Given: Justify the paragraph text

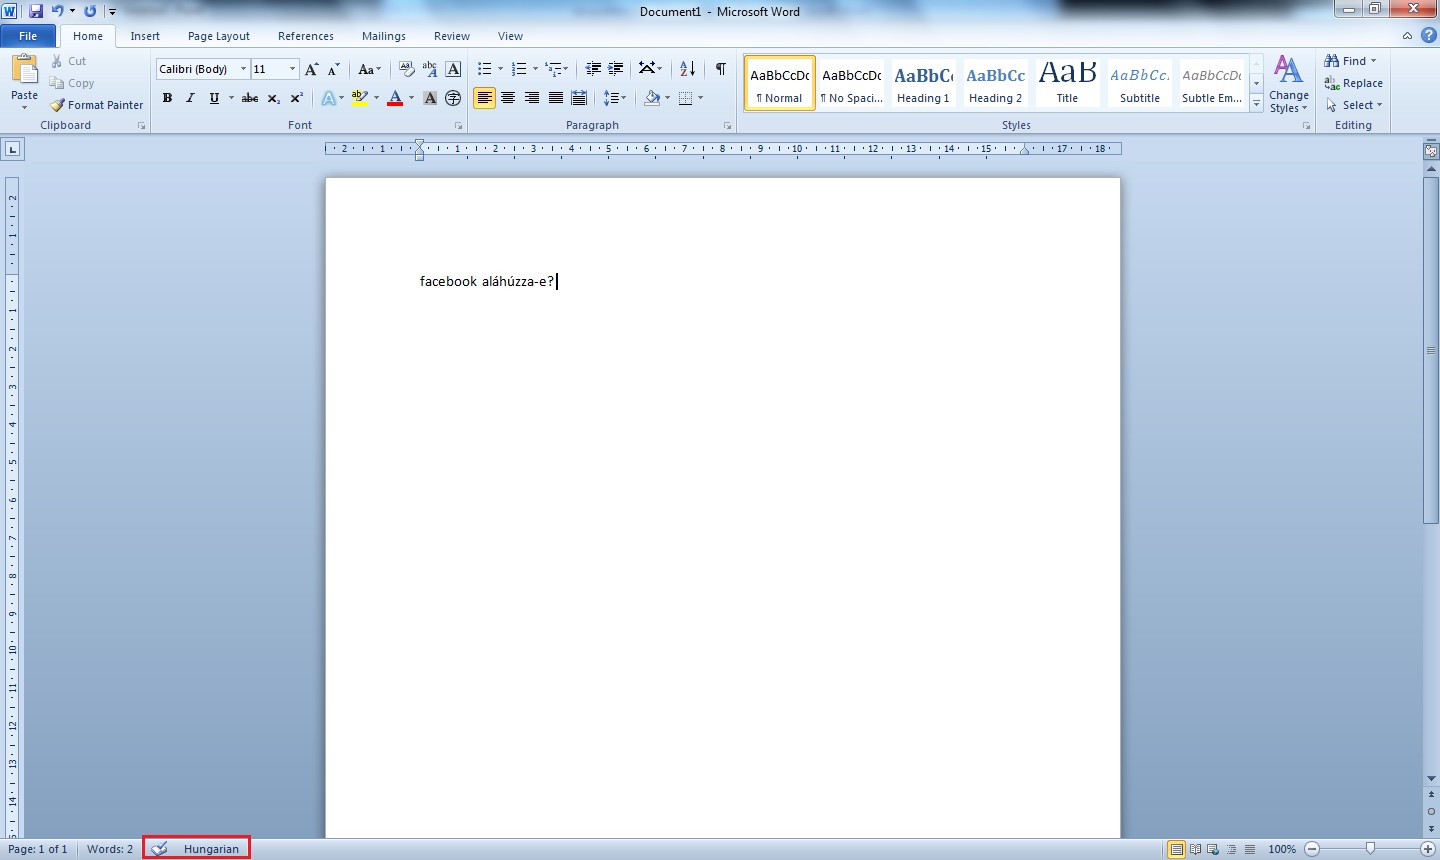Looking at the screenshot, I should click(556, 98).
